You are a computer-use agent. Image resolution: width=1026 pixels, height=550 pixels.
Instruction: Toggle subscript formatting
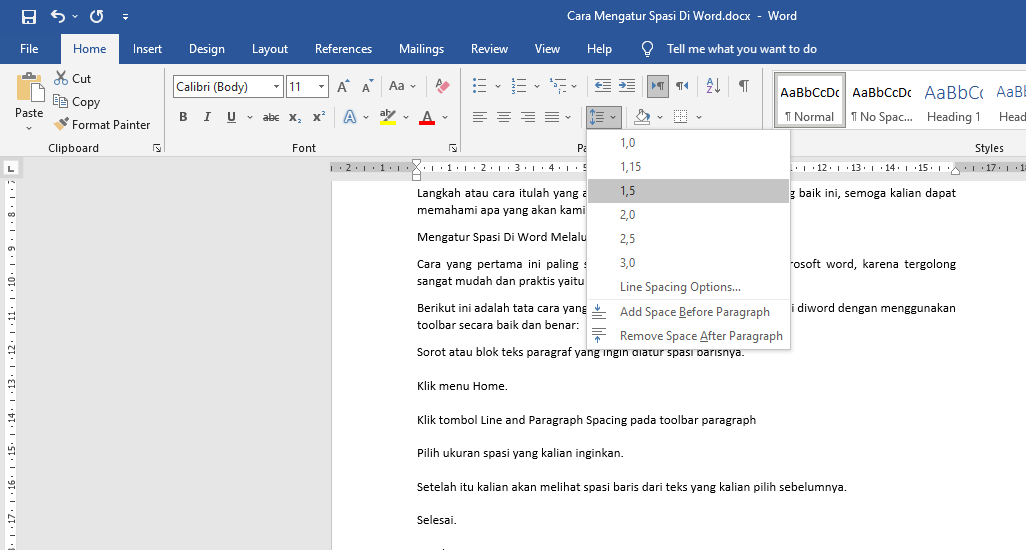click(x=295, y=117)
